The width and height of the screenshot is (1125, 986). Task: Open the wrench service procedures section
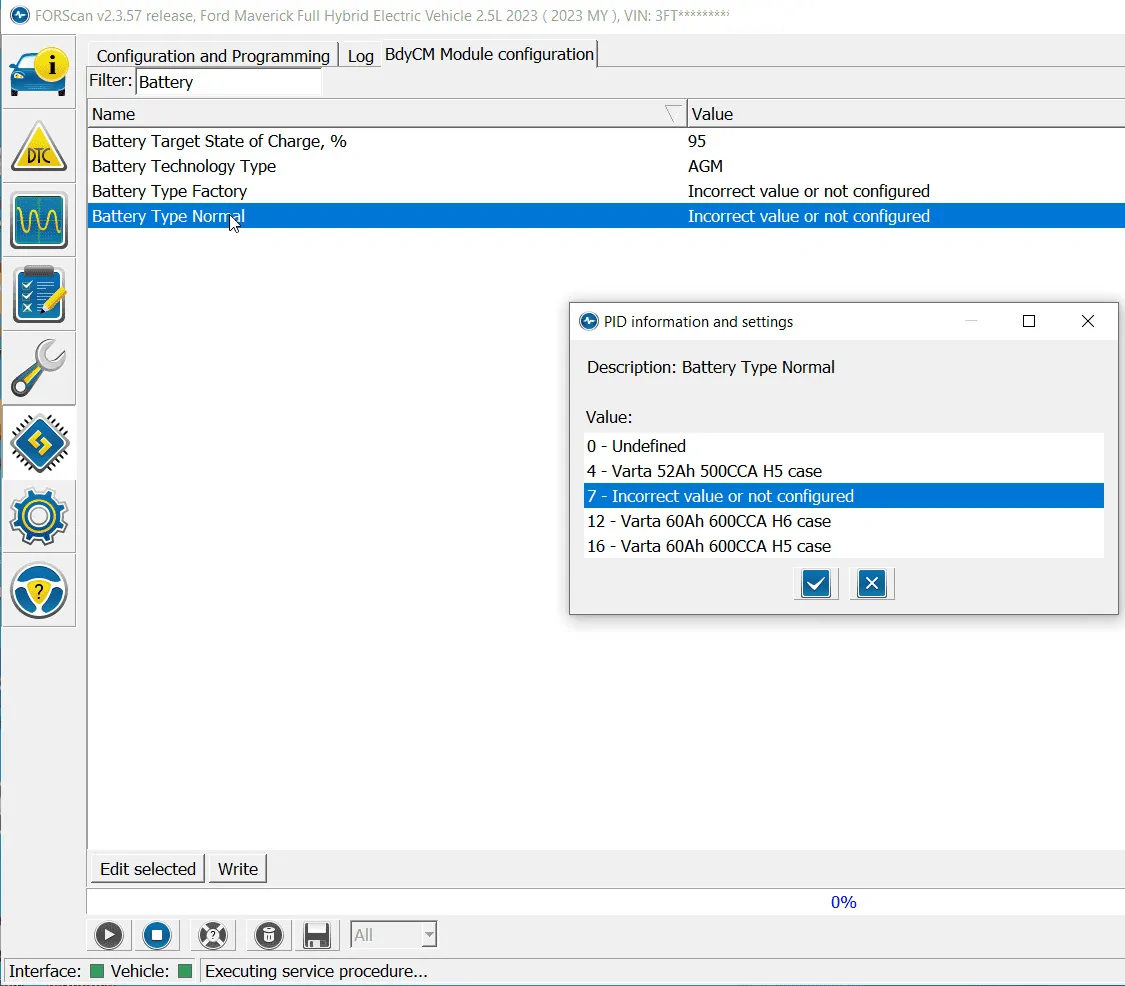click(x=39, y=368)
